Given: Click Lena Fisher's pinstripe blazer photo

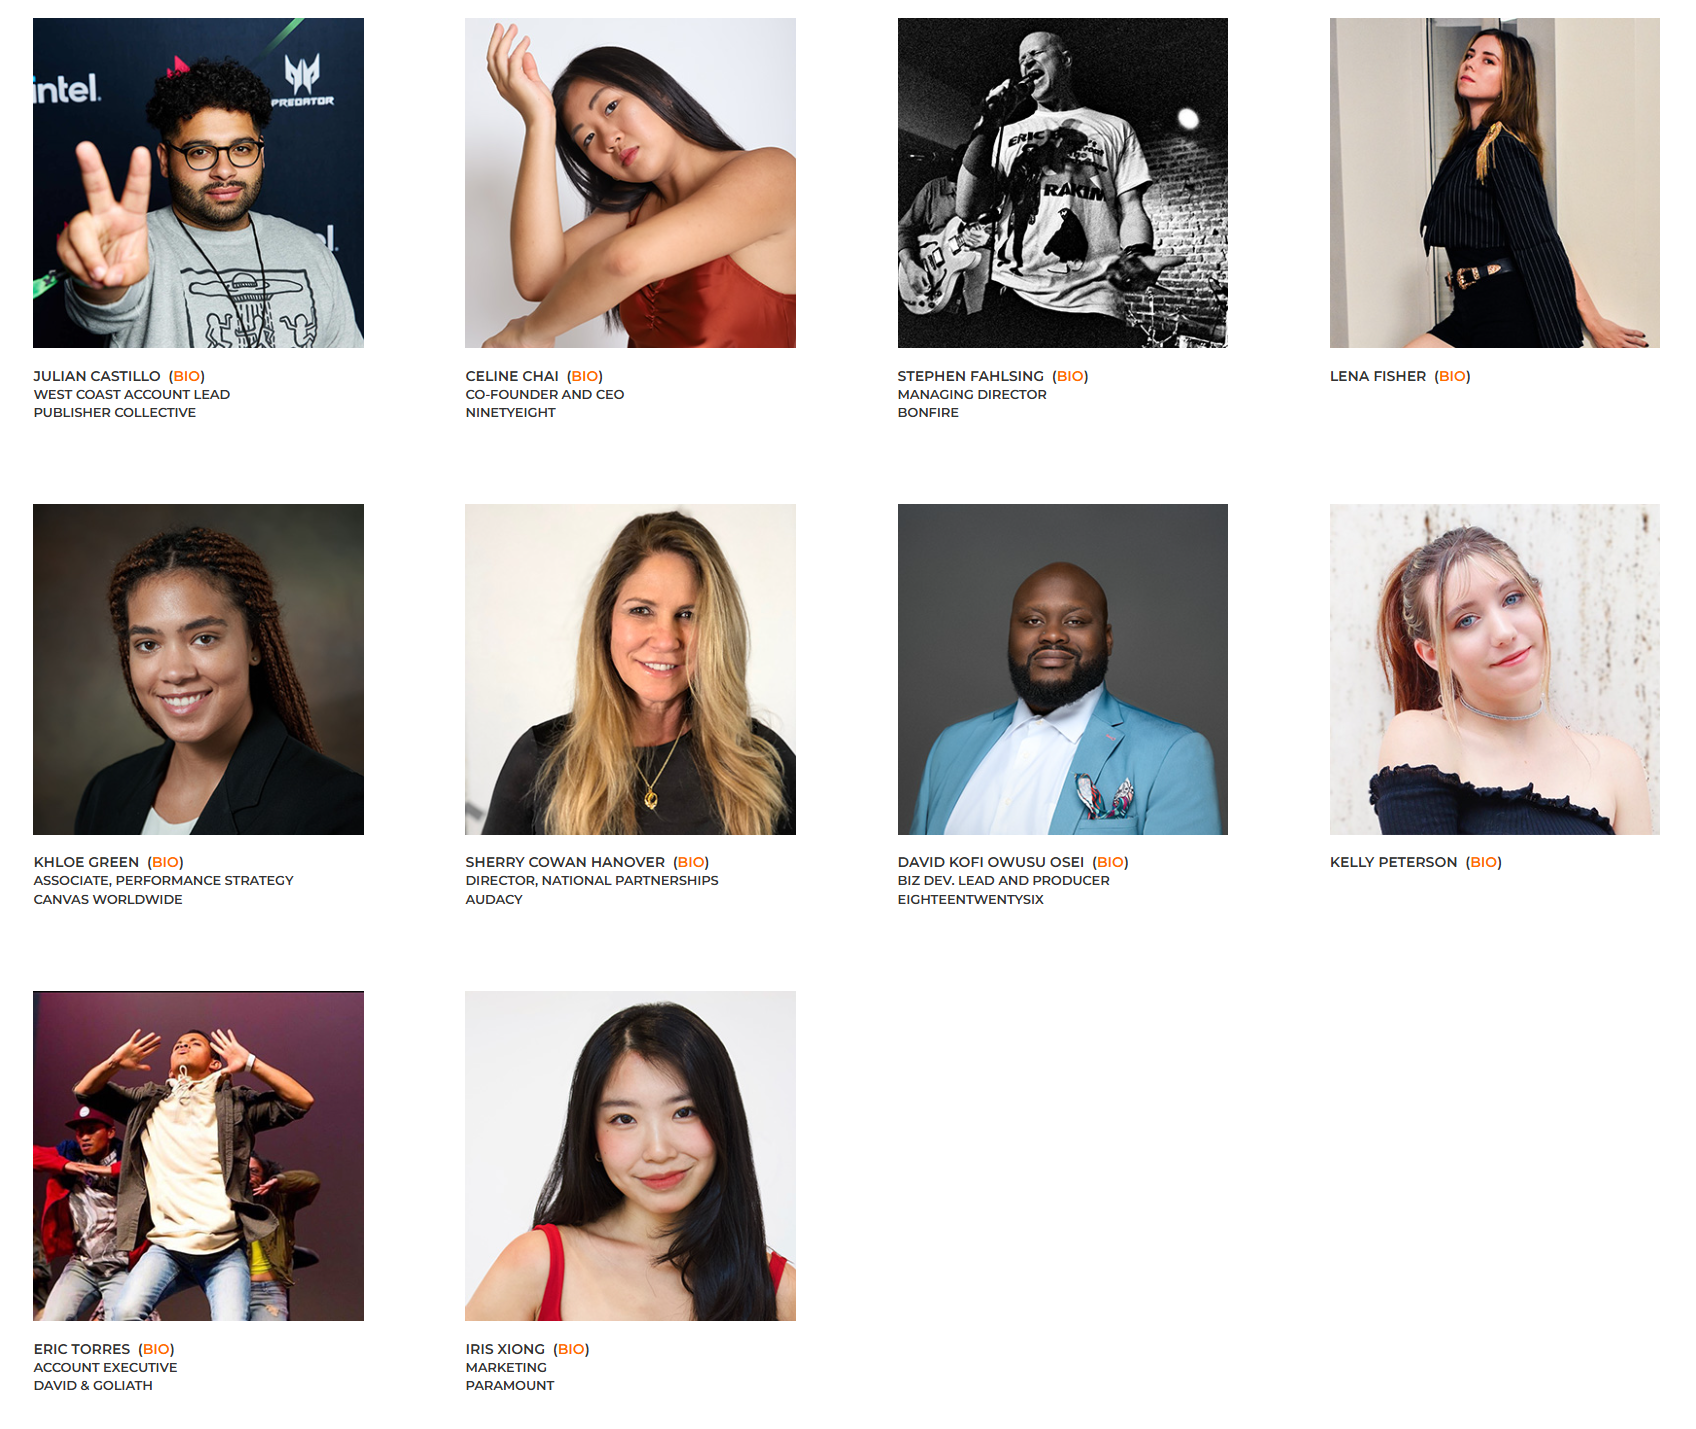Looking at the screenshot, I should pos(1495,183).
